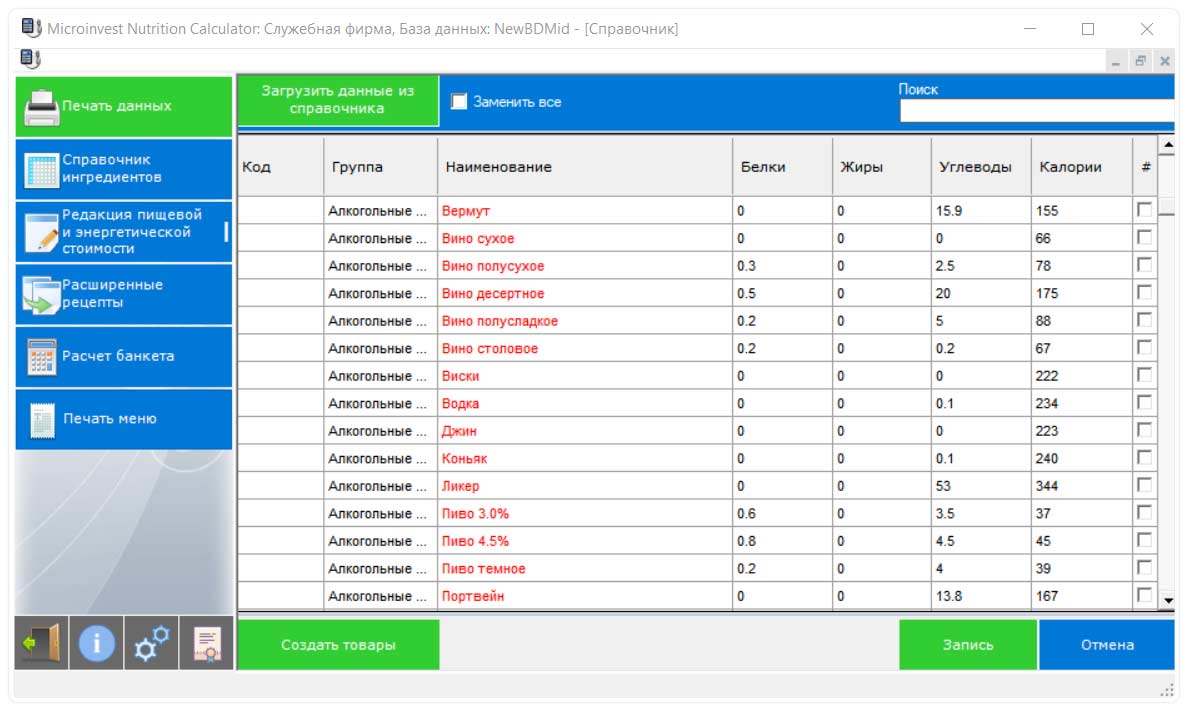Click the app icon in the title bar
Screen dimensions: 1188x711
click(31, 28)
